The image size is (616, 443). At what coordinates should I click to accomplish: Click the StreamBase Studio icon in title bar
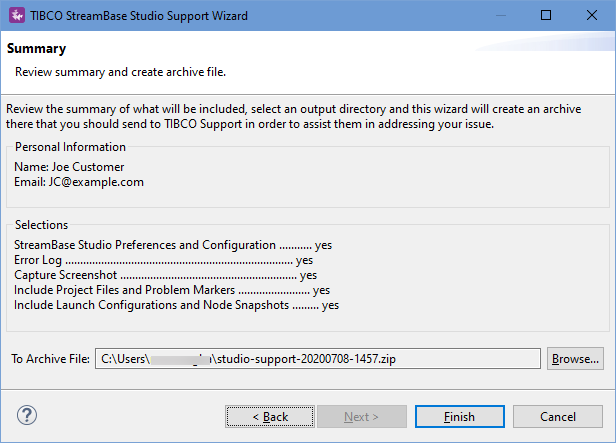click(17, 16)
